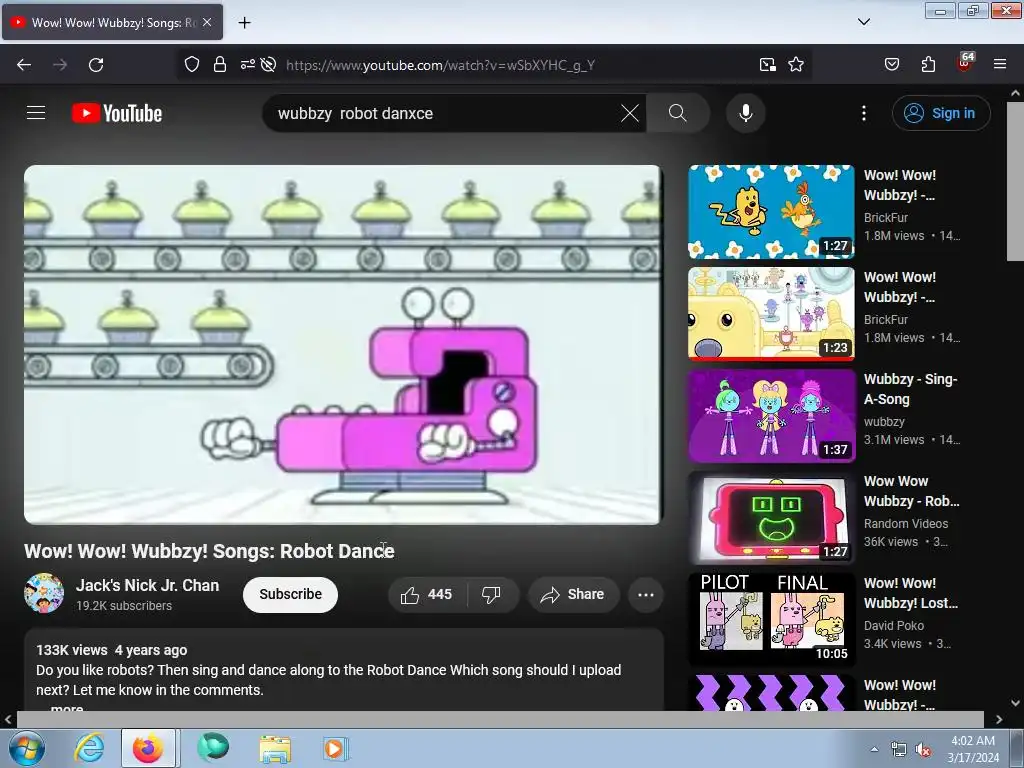The height and width of the screenshot is (768, 1024).
Task: Click the scroll right arrow of horizontal scrollbar
Action: click(x=999, y=720)
